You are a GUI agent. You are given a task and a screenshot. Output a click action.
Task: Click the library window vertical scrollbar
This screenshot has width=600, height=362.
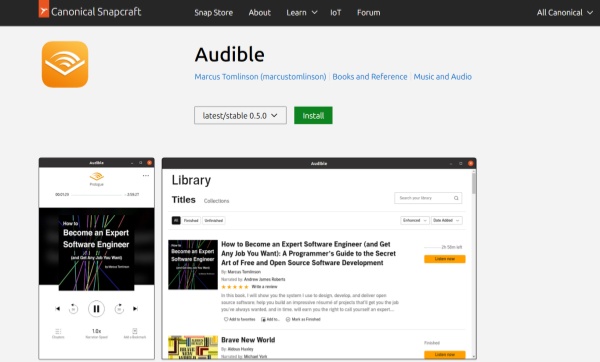coord(474,184)
